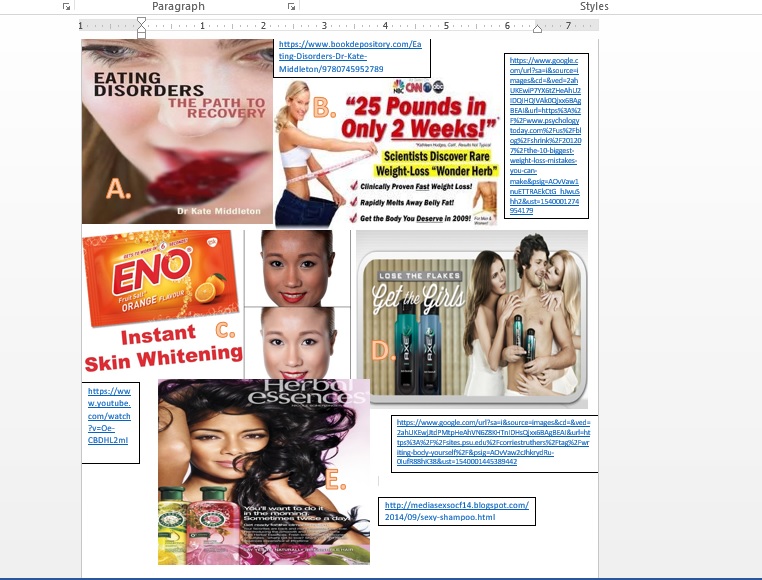Click the left indent square marker on ruler
The height and width of the screenshot is (580, 762).
tap(141, 35)
